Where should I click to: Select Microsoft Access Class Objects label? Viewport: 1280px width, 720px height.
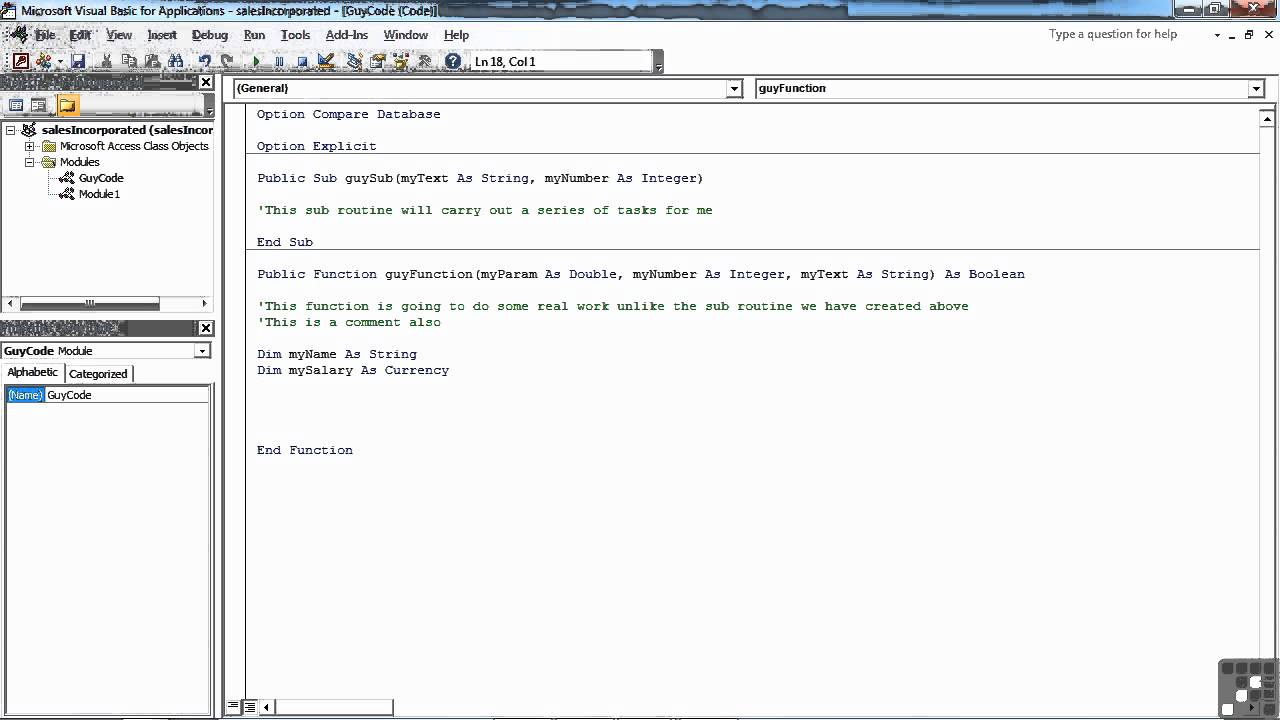click(134, 146)
